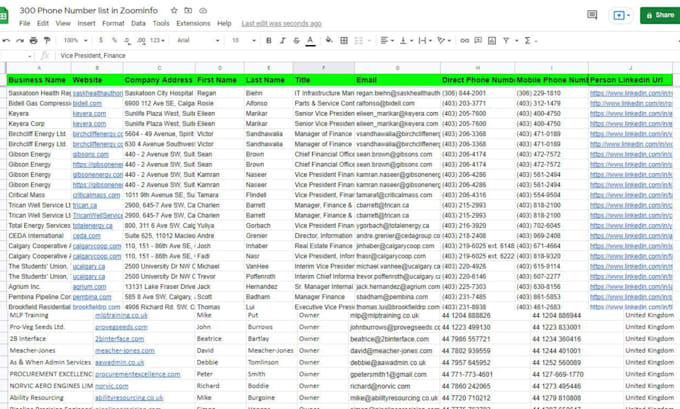This screenshot has width=680, height=409.
Task: Print the spreadsheet using the printer icon
Action: 33,40
